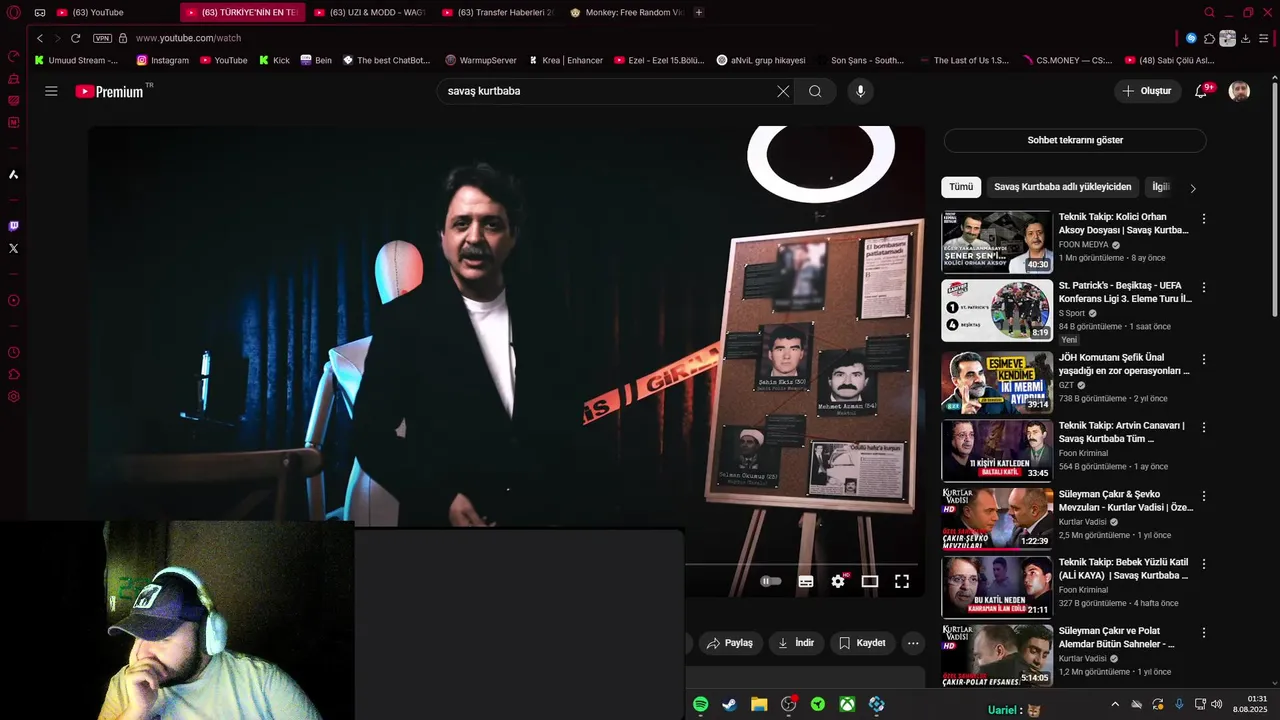Switch to the (63) YouTube tab

[98, 13]
